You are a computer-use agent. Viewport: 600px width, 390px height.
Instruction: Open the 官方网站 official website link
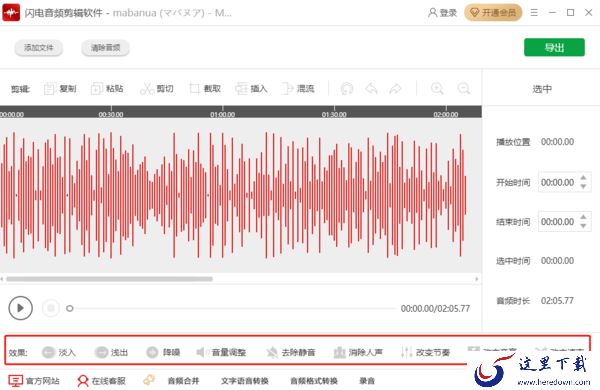(34, 381)
